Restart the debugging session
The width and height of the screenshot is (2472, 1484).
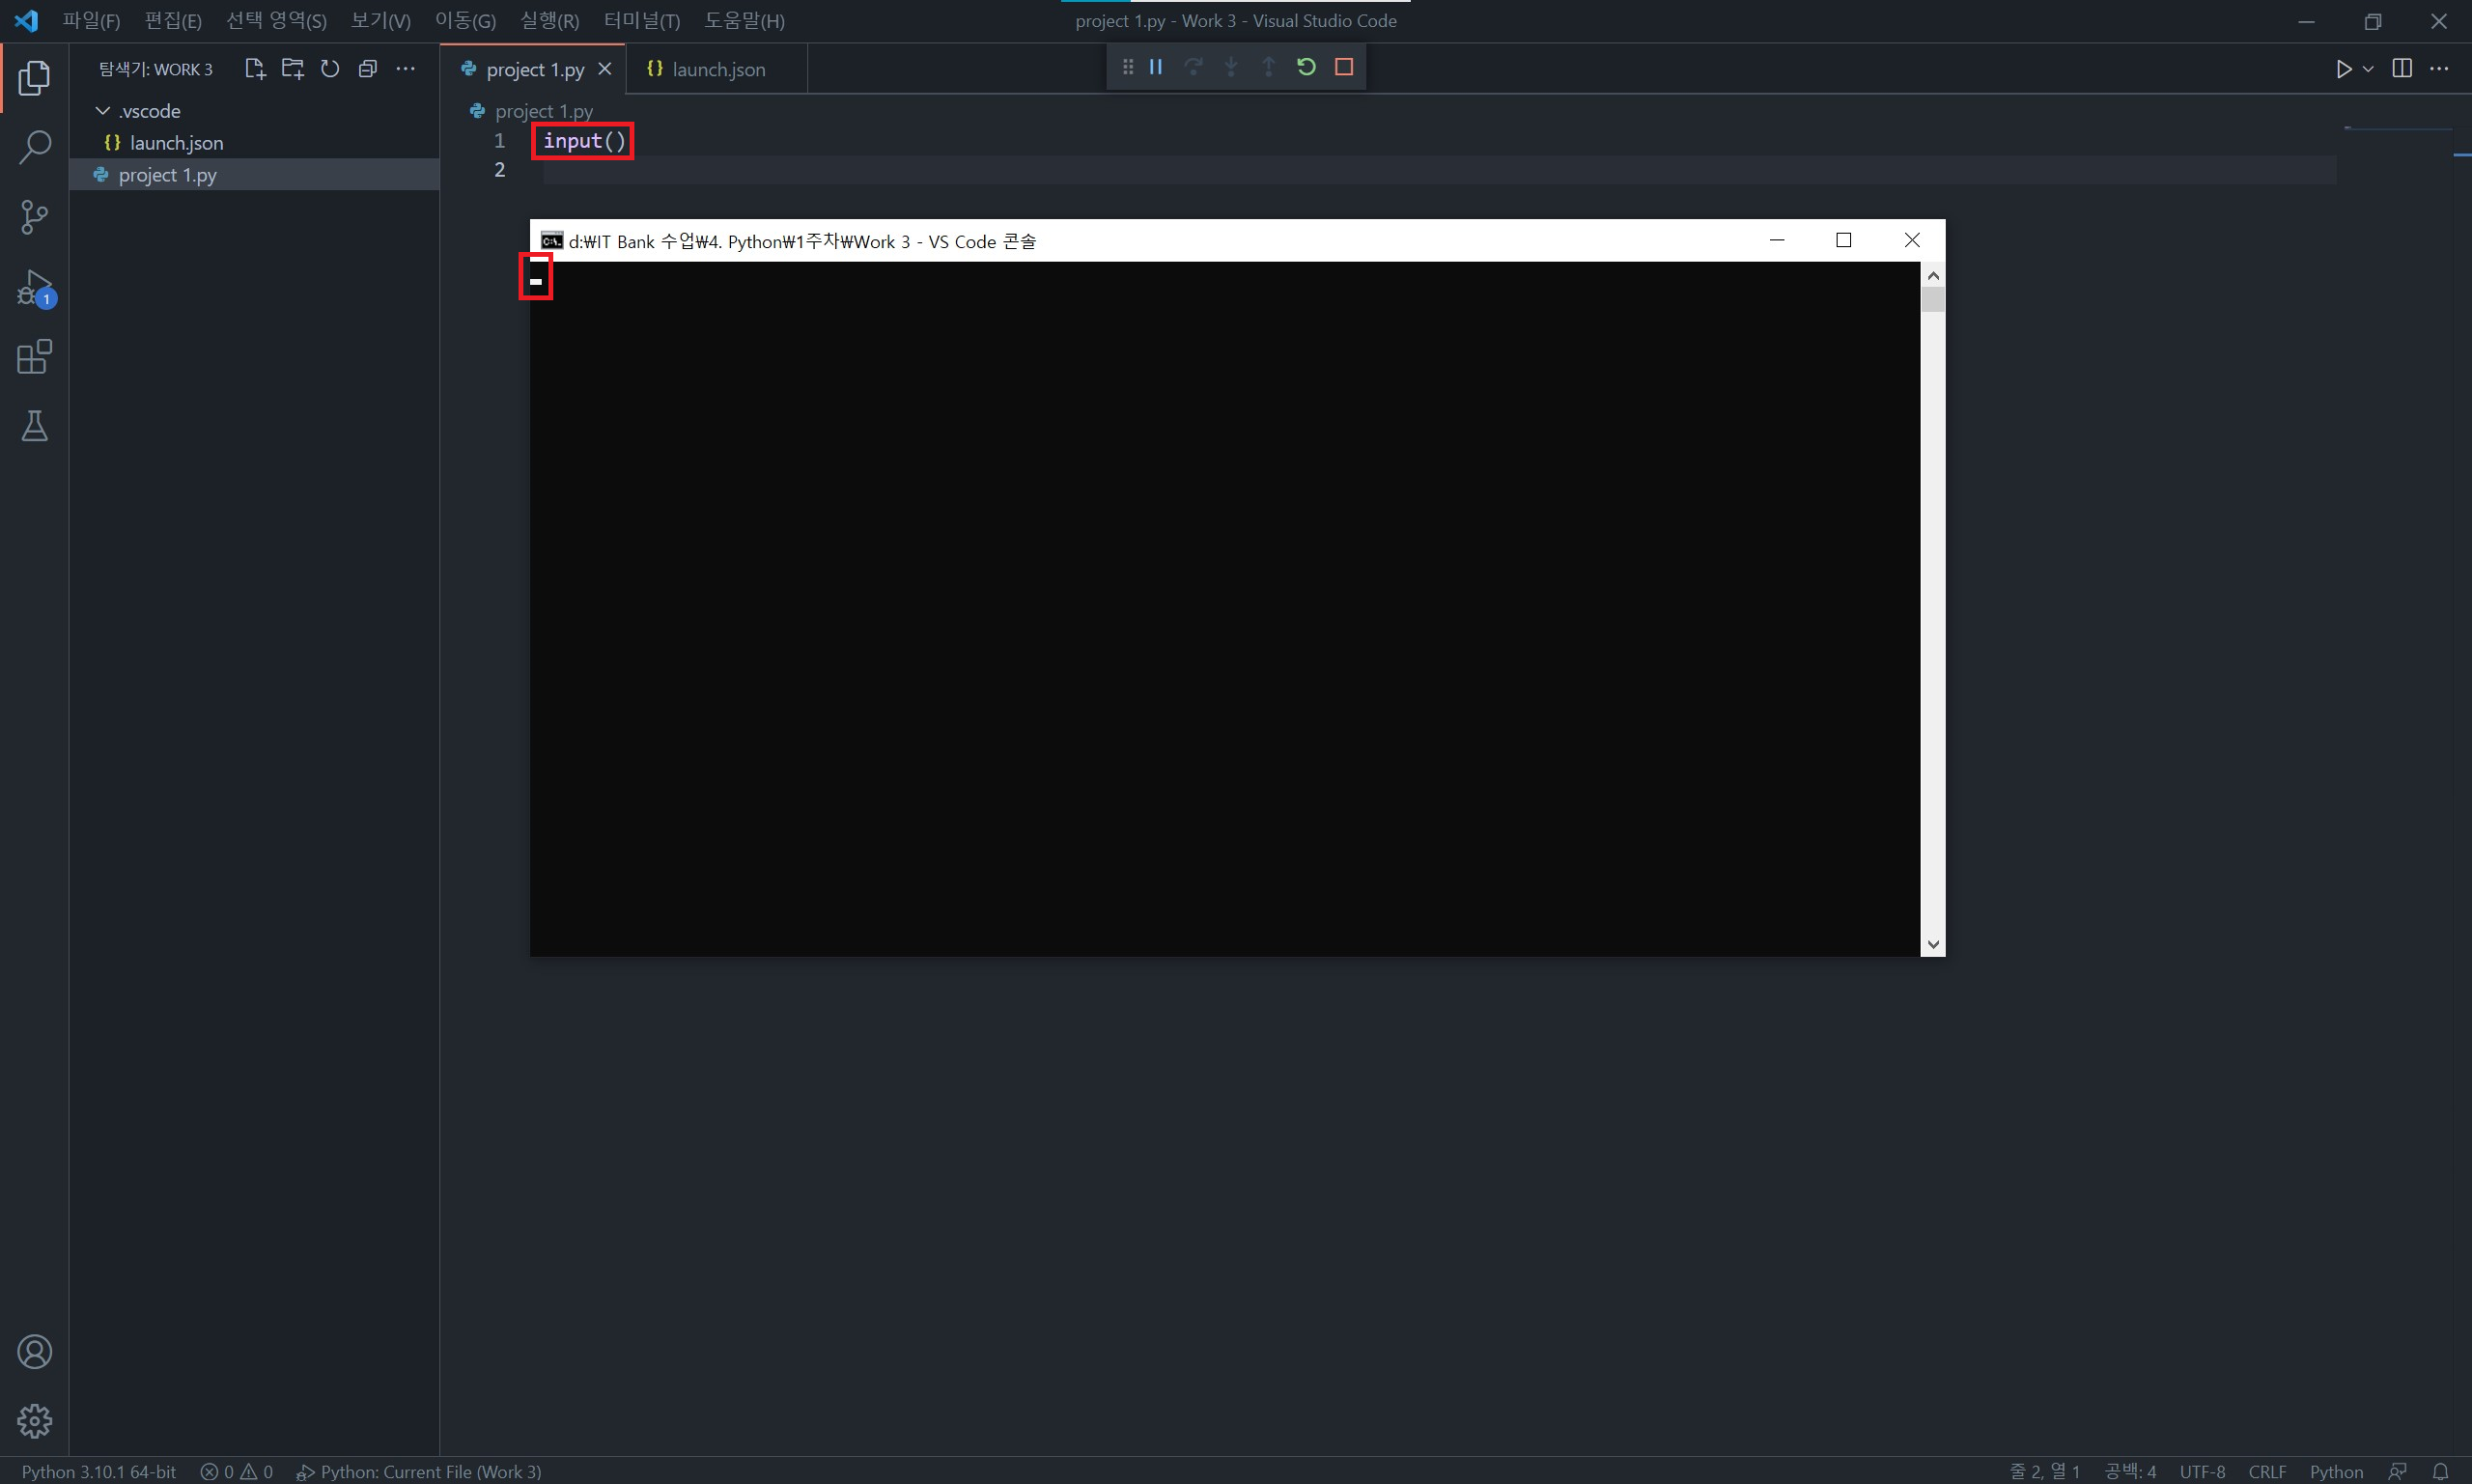coord(1306,67)
